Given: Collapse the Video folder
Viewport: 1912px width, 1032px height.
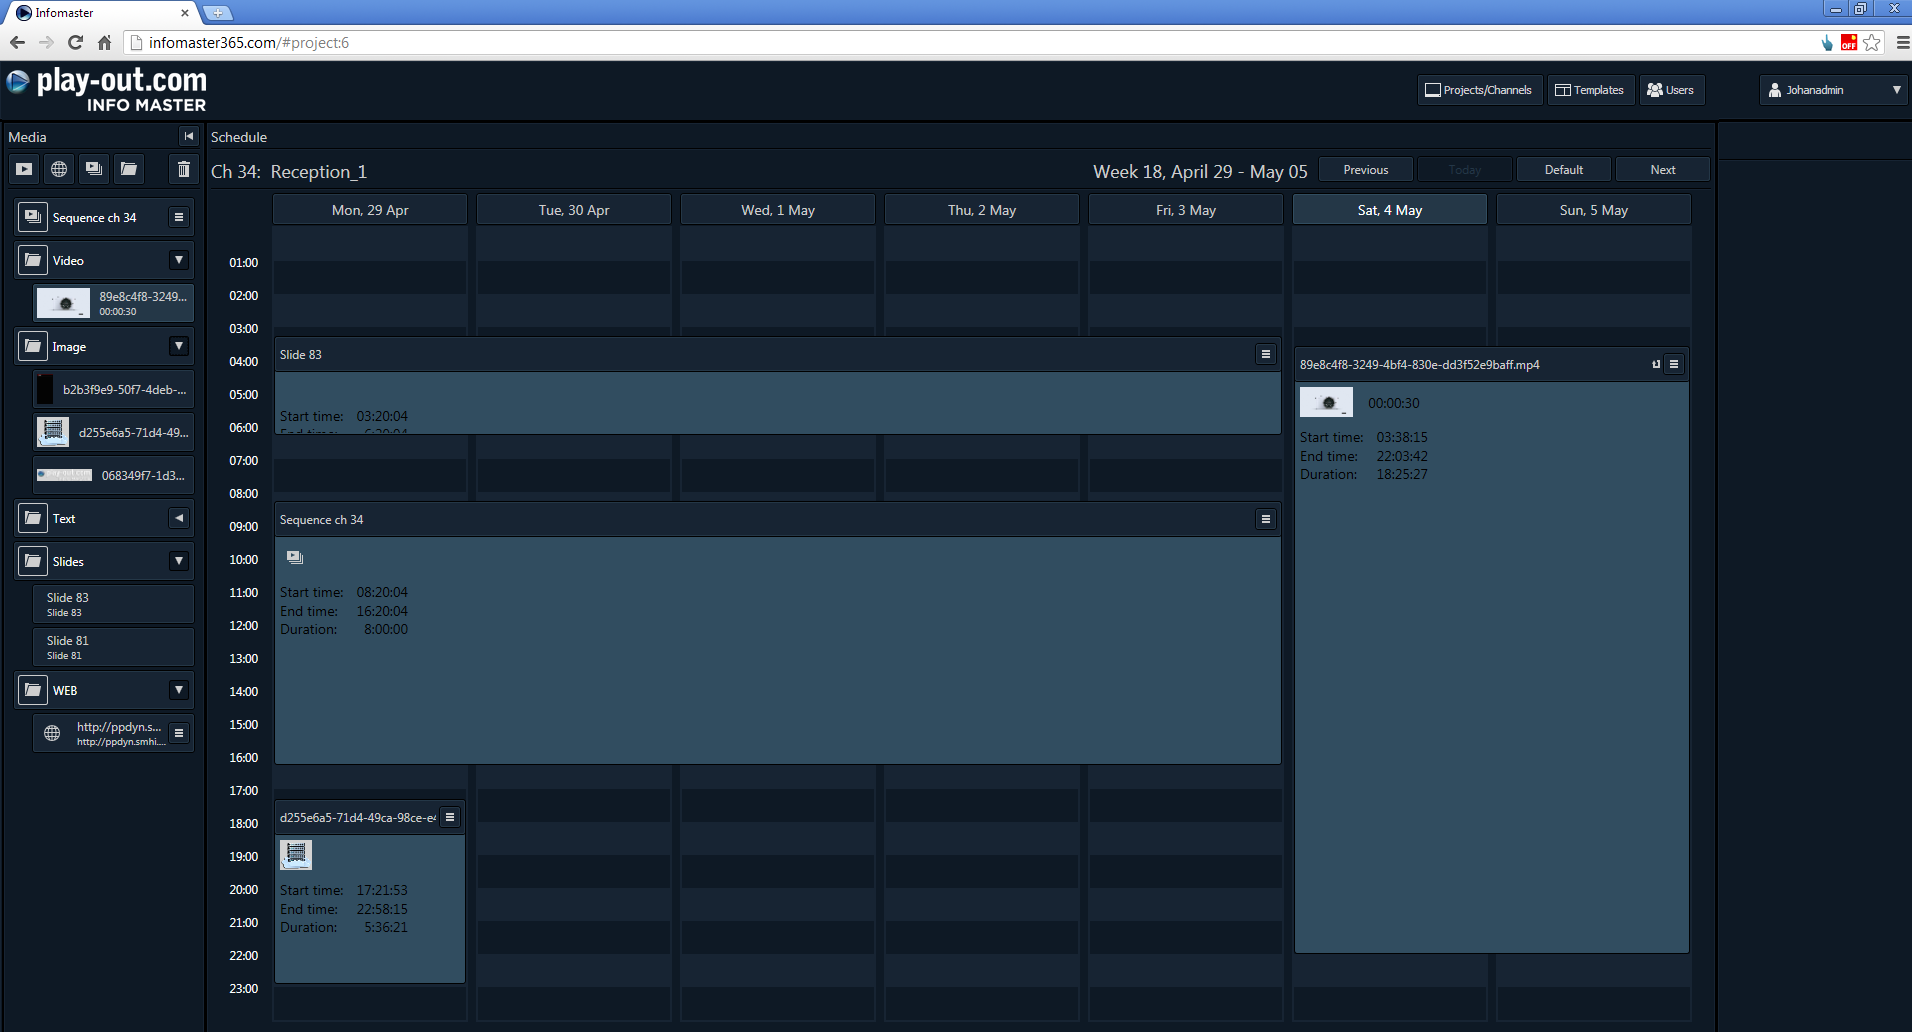Looking at the screenshot, I should [179, 260].
